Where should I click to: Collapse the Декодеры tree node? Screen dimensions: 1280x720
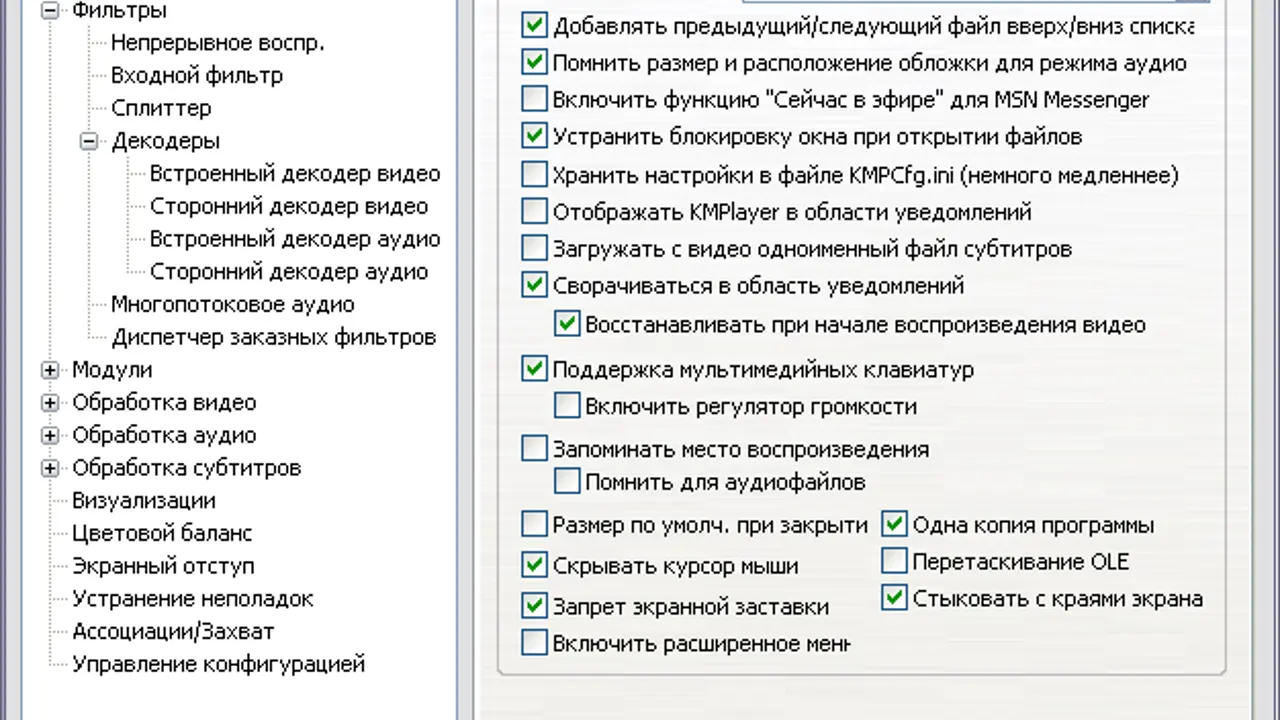tap(89, 141)
